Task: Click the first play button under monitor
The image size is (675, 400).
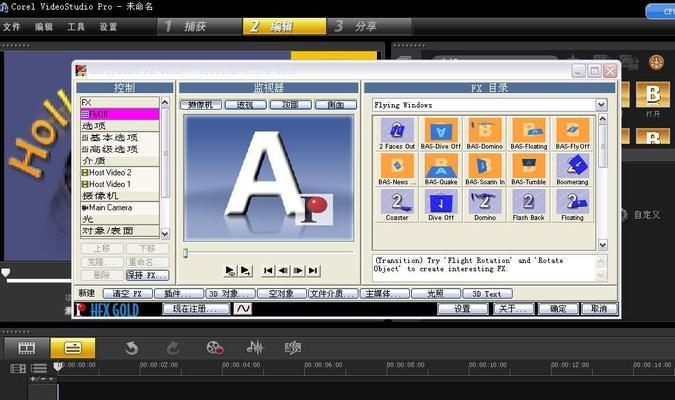Action: point(230,270)
